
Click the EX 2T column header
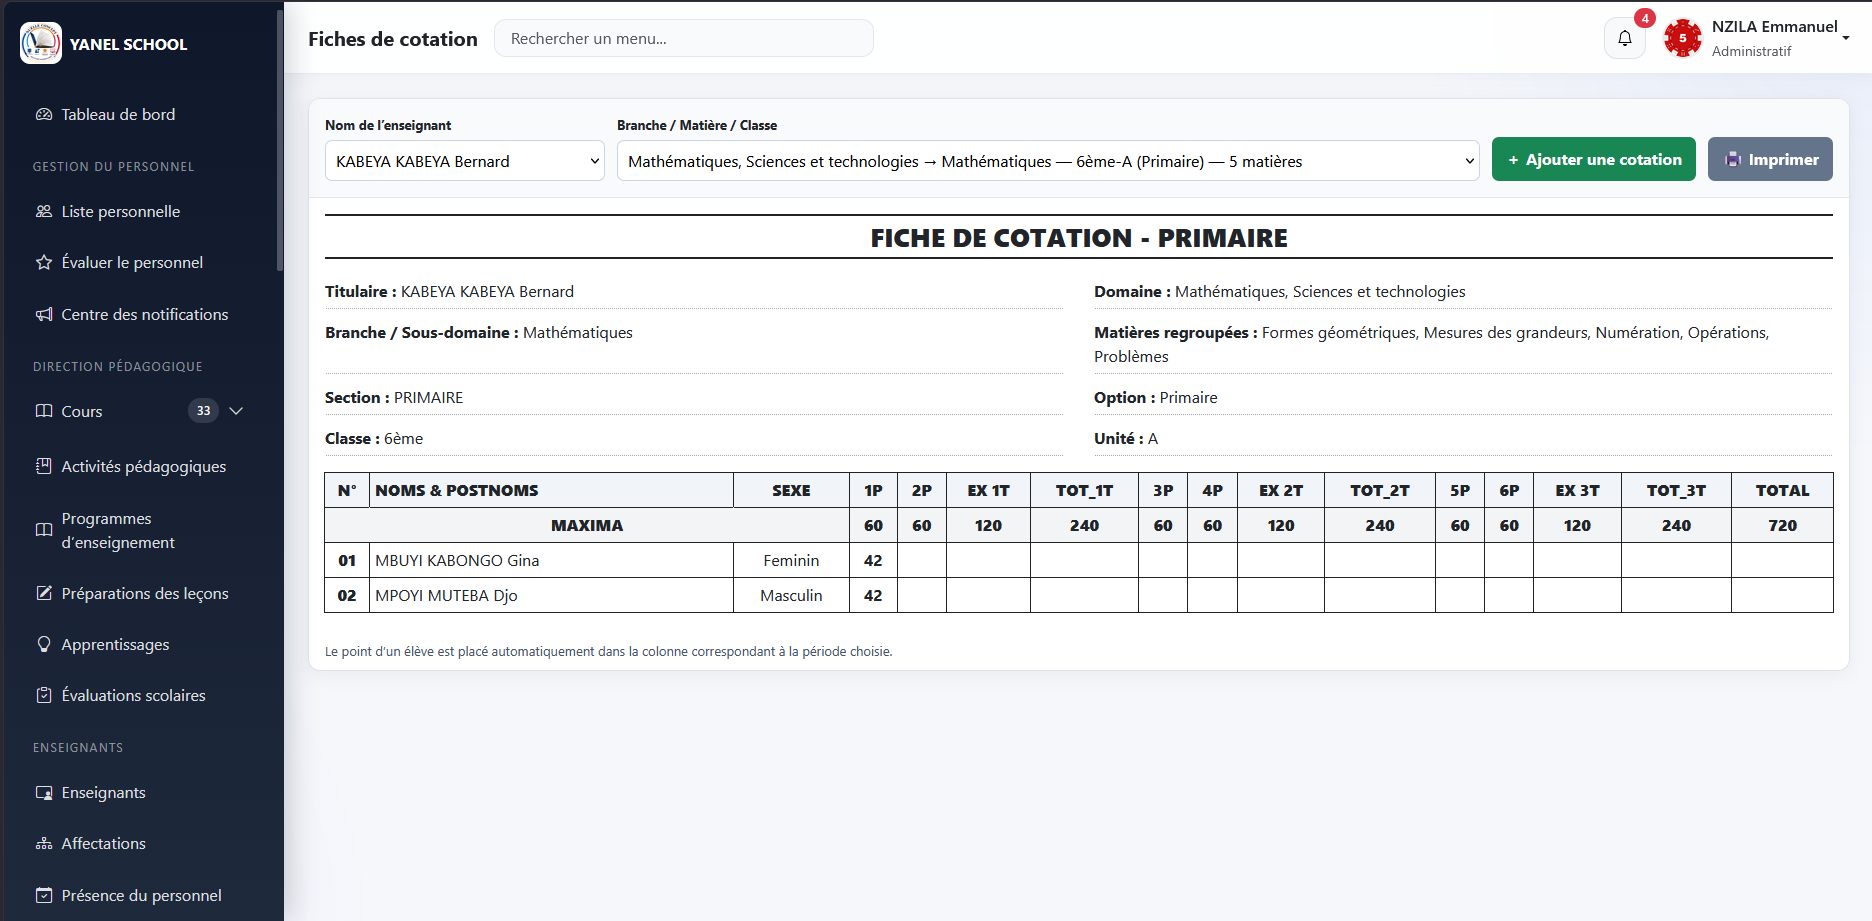(1281, 490)
